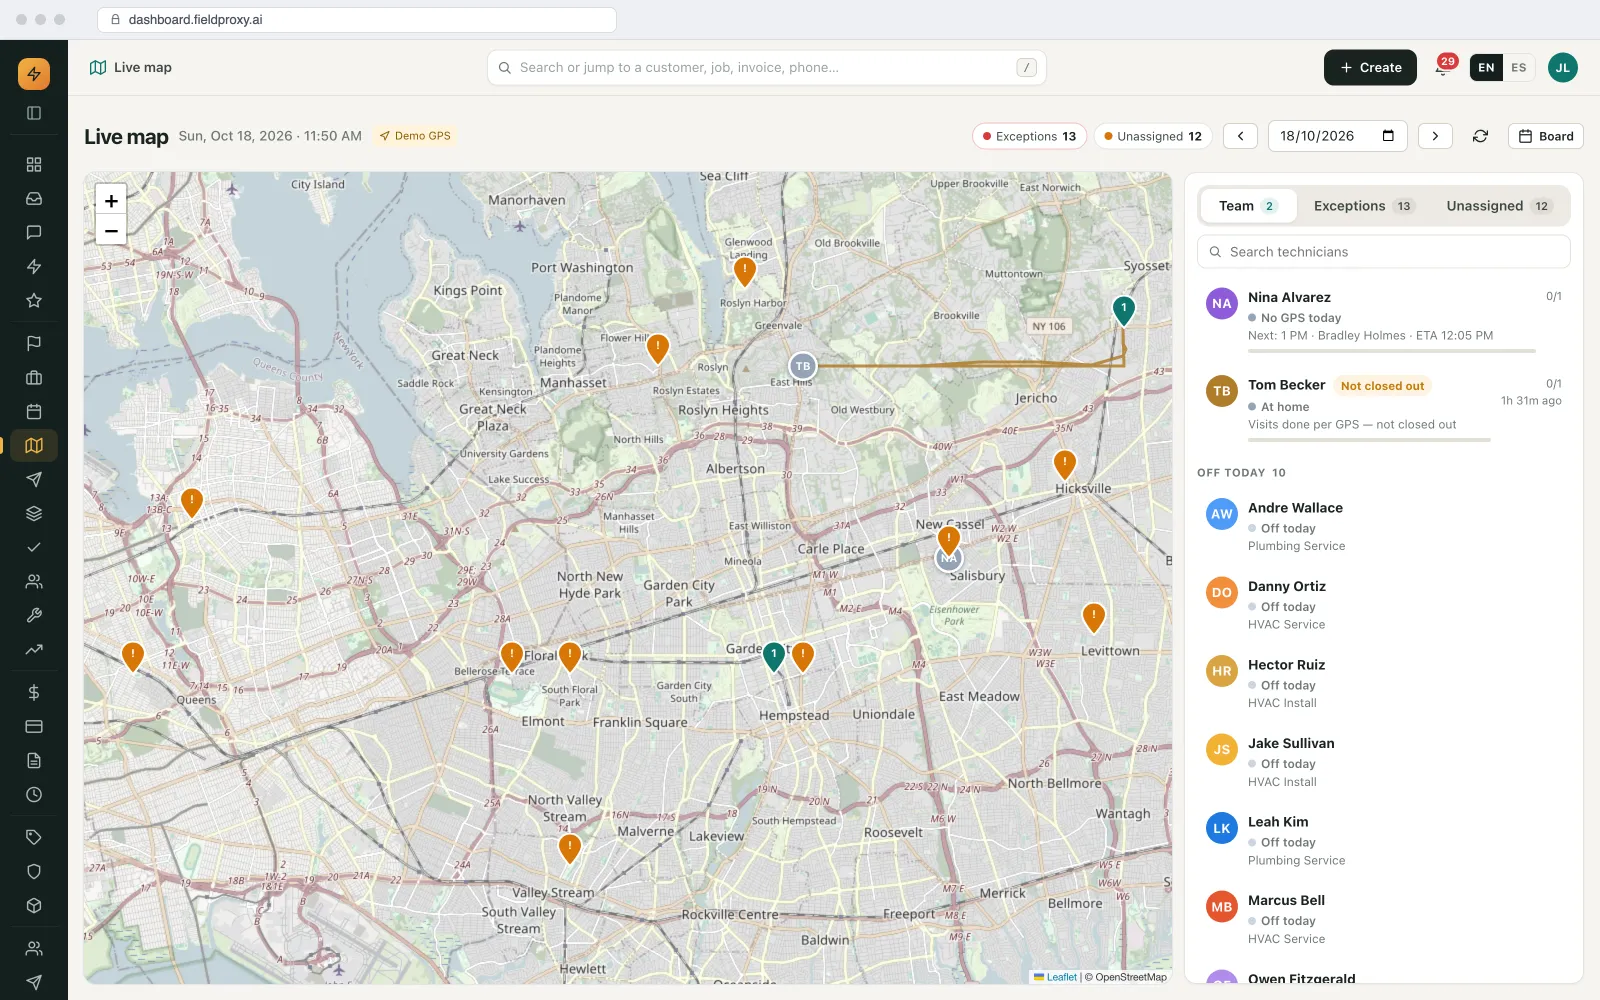Image resolution: width=1600 pixels, height=1000 pixels.
Task: Open the shield icon in sidebar
Action: coord(34,871)
